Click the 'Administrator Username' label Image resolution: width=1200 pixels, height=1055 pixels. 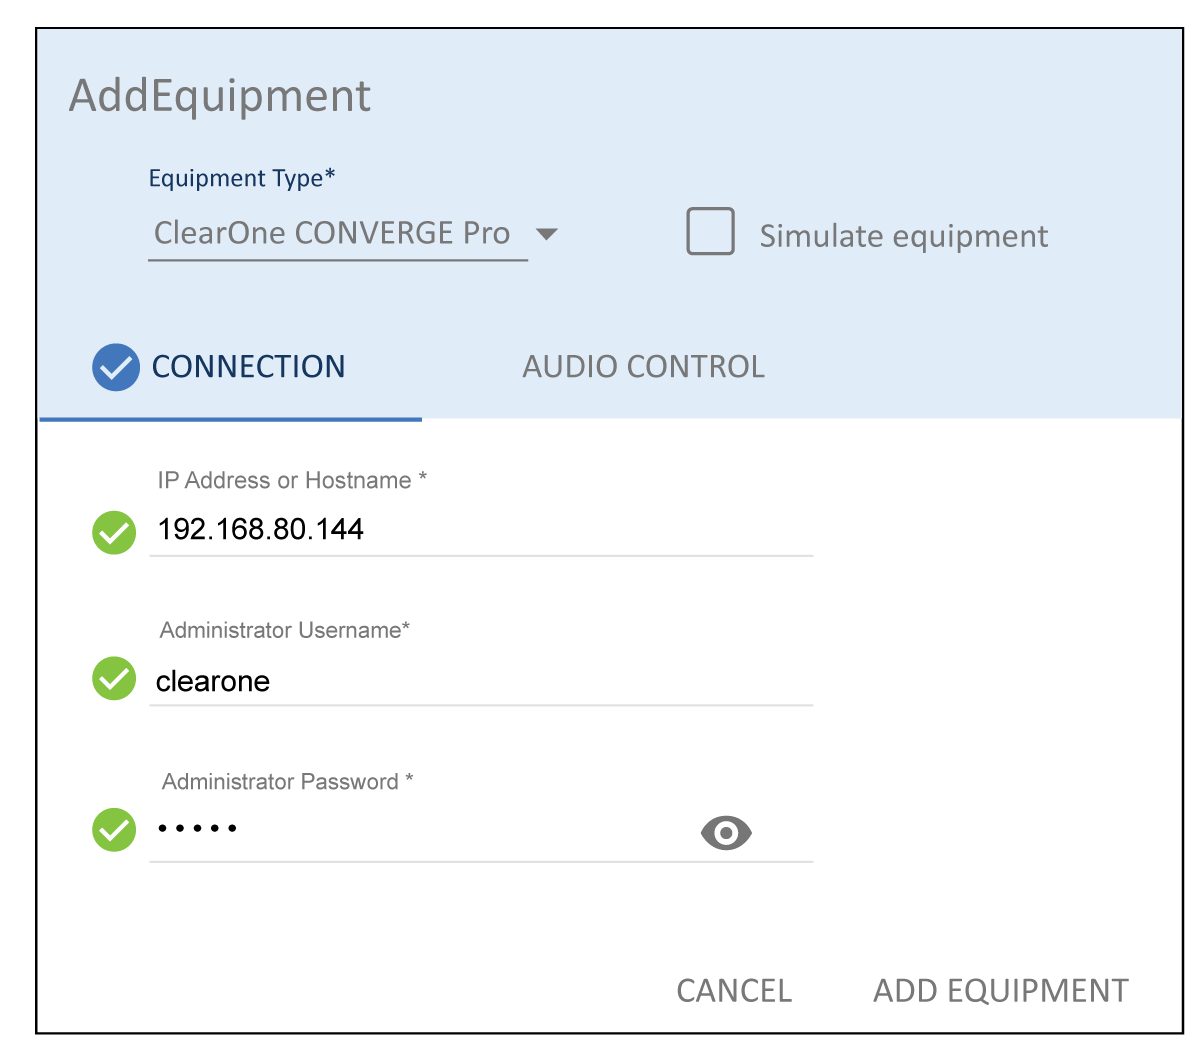285,631
